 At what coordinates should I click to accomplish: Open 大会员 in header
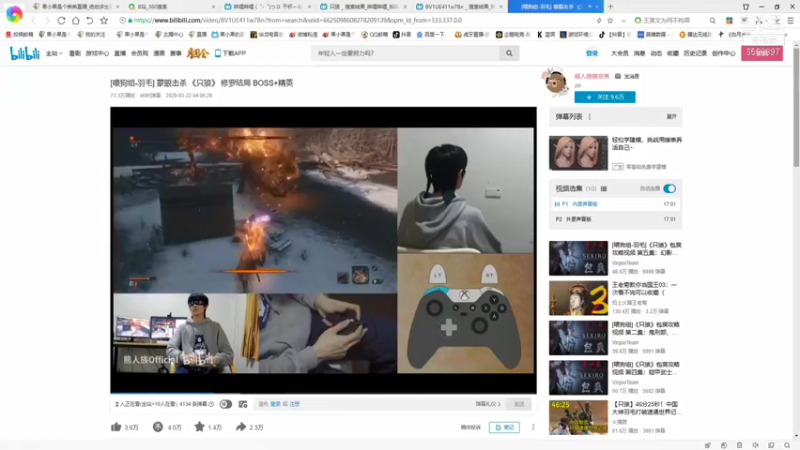[619, 53]
